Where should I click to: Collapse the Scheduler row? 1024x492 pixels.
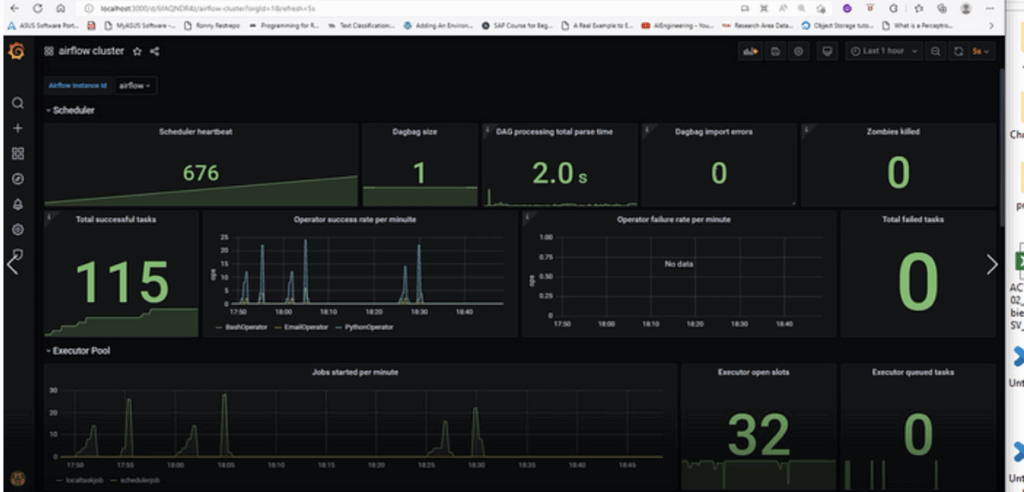[x=70, y=110]
